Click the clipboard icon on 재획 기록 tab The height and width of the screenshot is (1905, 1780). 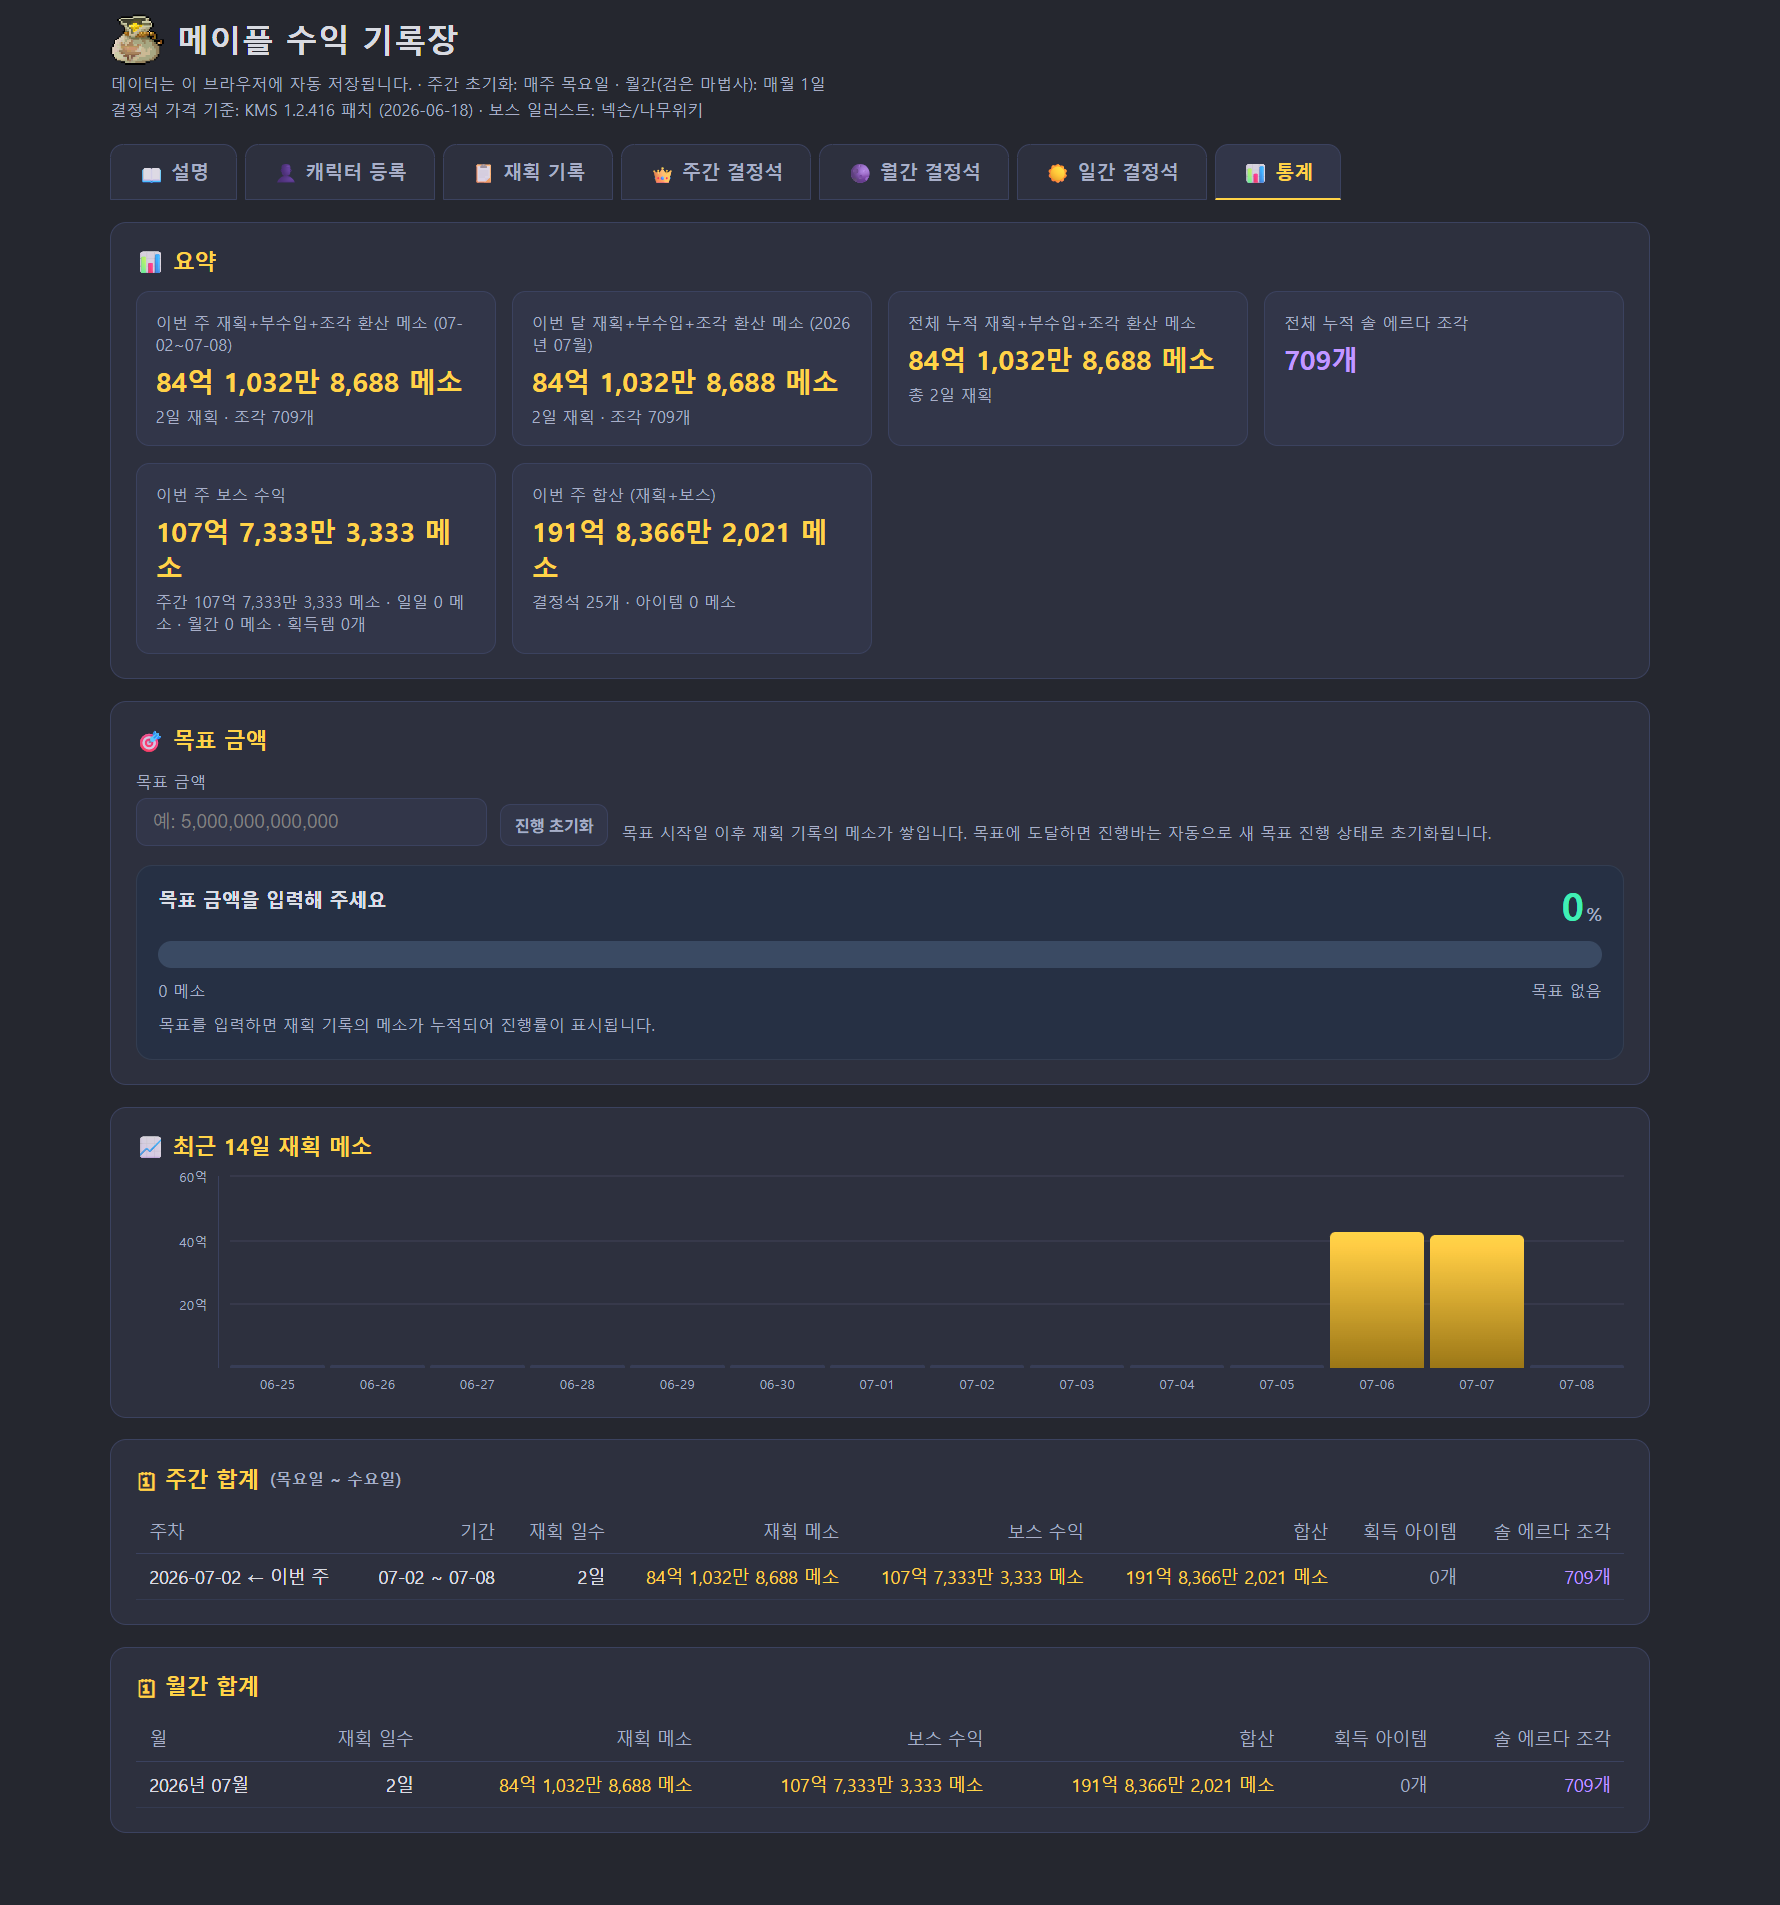(483, 174)
